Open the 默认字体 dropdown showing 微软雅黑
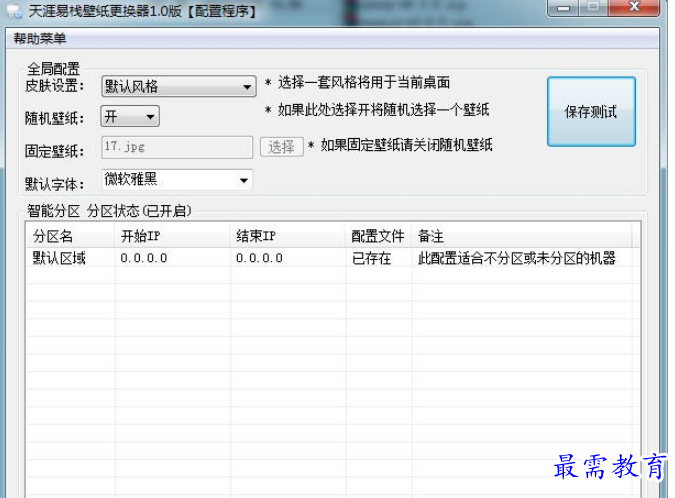The height and width of the screenshot is (498, 675). click(177, 179)
